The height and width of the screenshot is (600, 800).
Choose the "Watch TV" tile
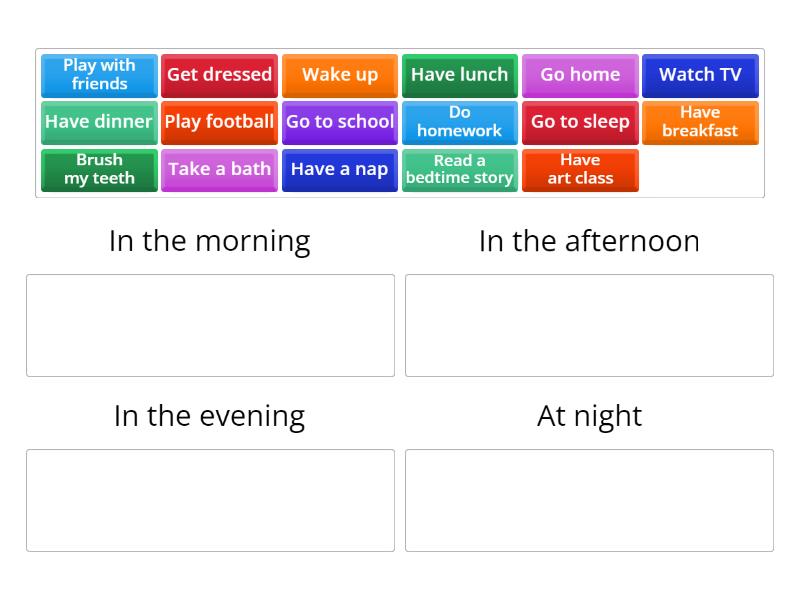700,75
